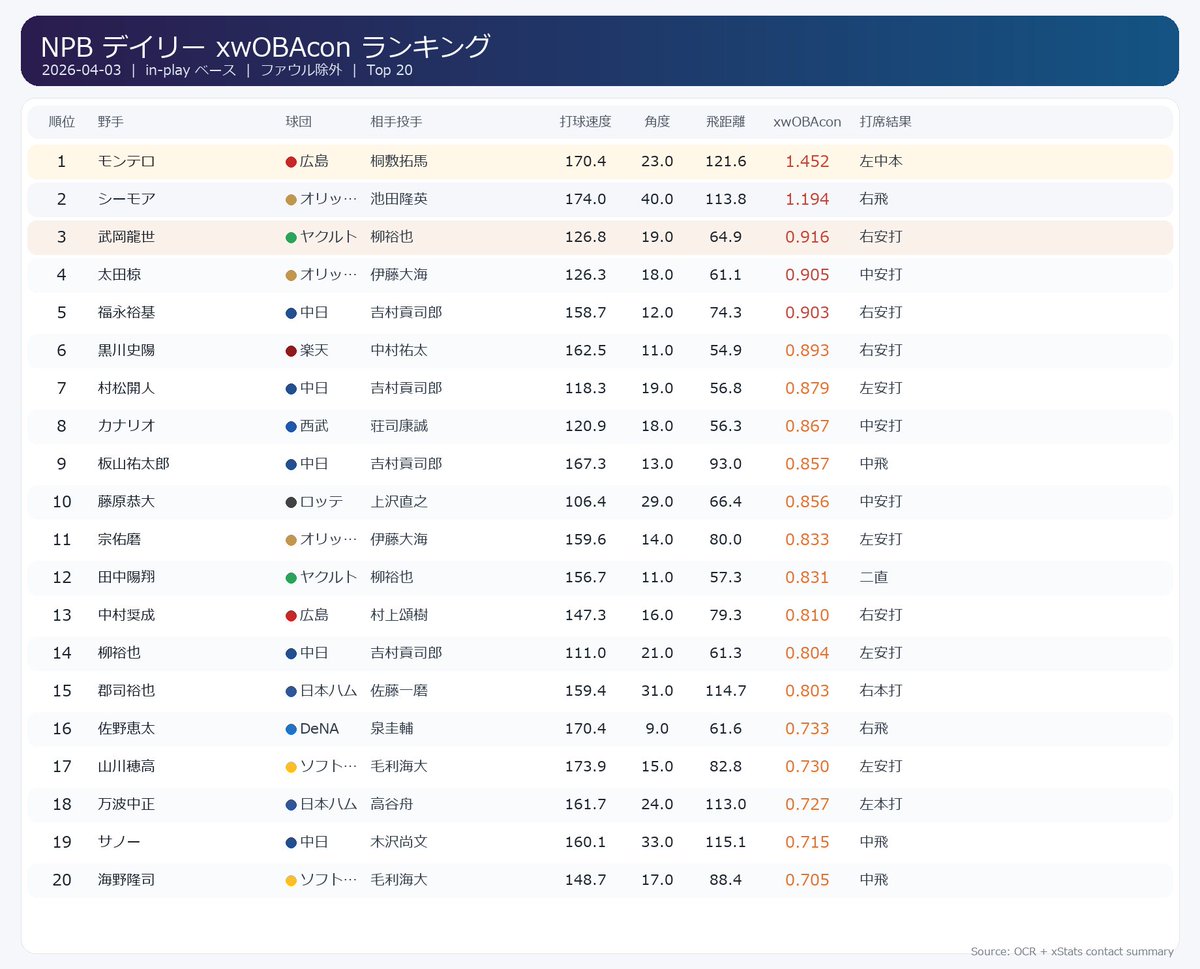Screen dimensions: 1200x969
Task: Select player name 村松開人
Action: [x=126, y=388]
